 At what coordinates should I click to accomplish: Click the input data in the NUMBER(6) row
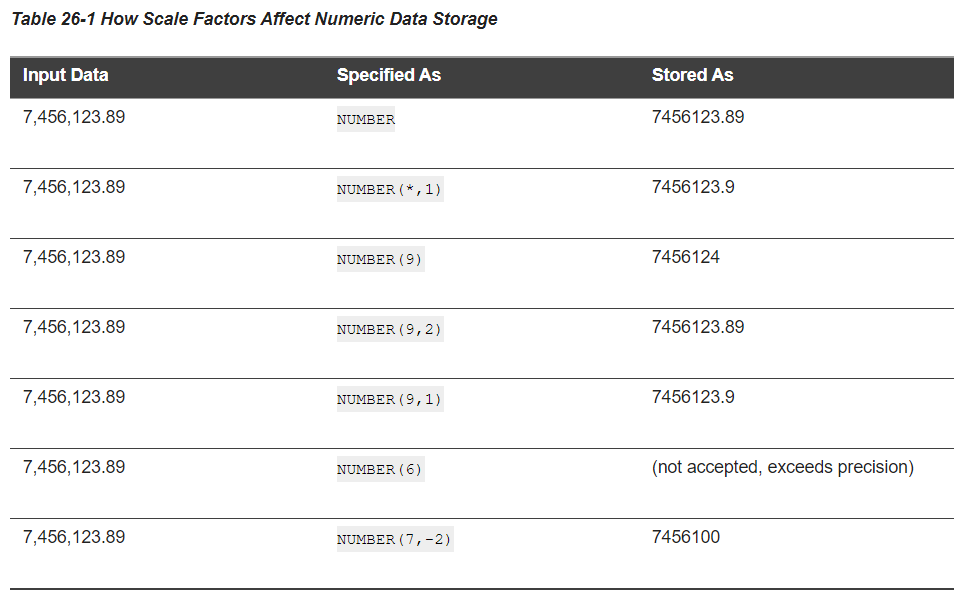coord(74,467)
